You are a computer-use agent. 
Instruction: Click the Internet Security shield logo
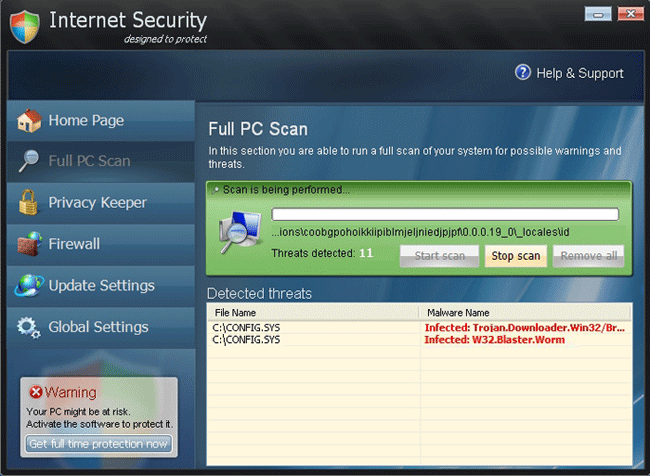pyautogui.click(x=24, y=27)
